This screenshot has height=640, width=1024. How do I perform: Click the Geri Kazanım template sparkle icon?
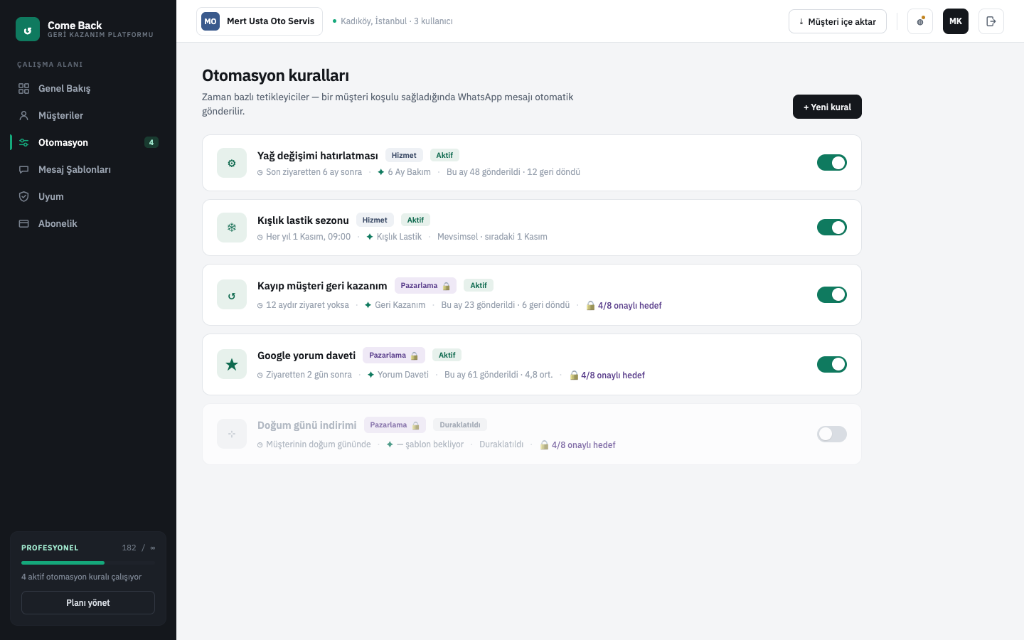368,306
